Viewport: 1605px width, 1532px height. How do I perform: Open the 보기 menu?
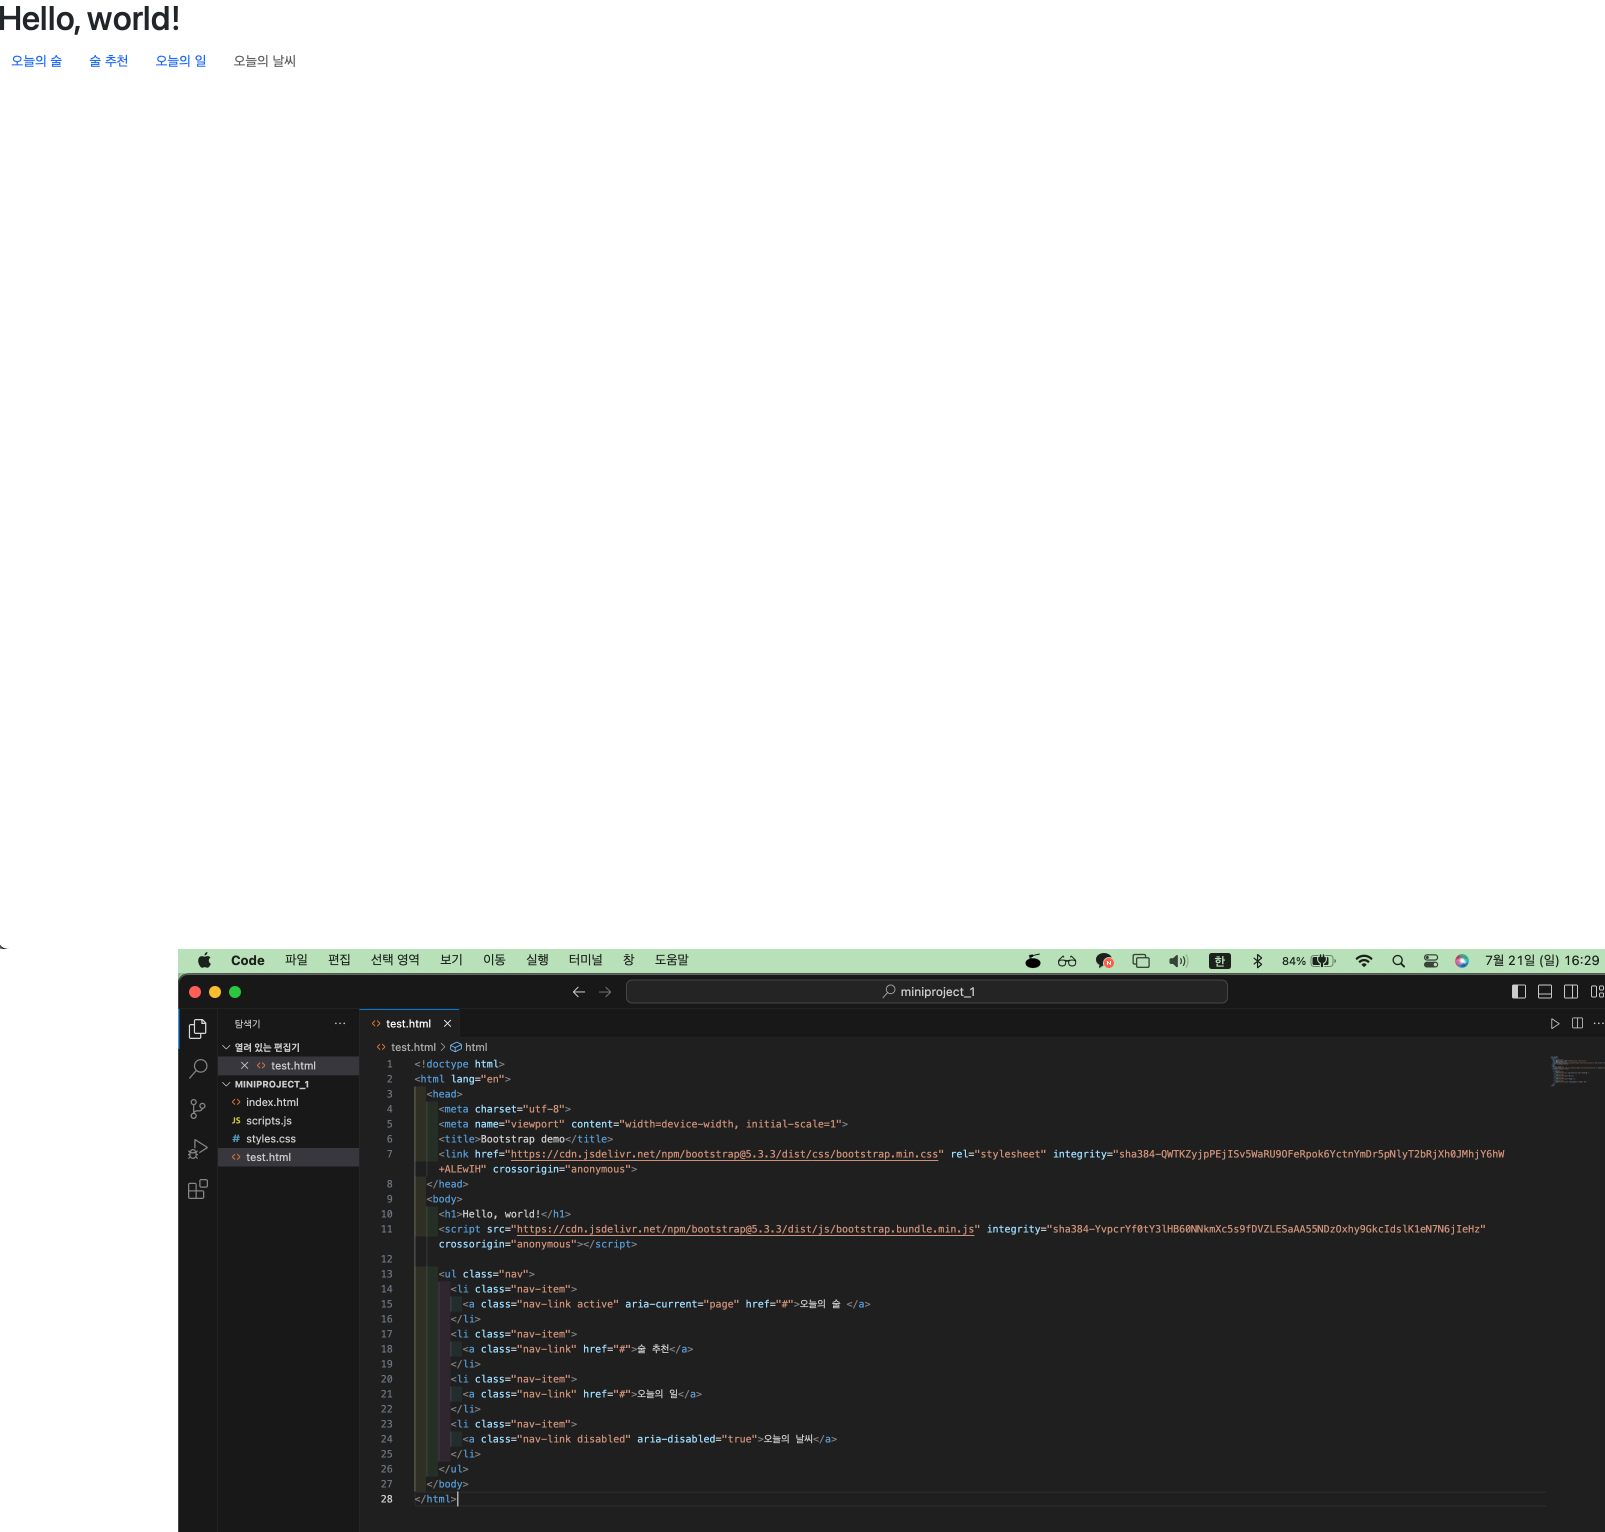pos(451,960)
